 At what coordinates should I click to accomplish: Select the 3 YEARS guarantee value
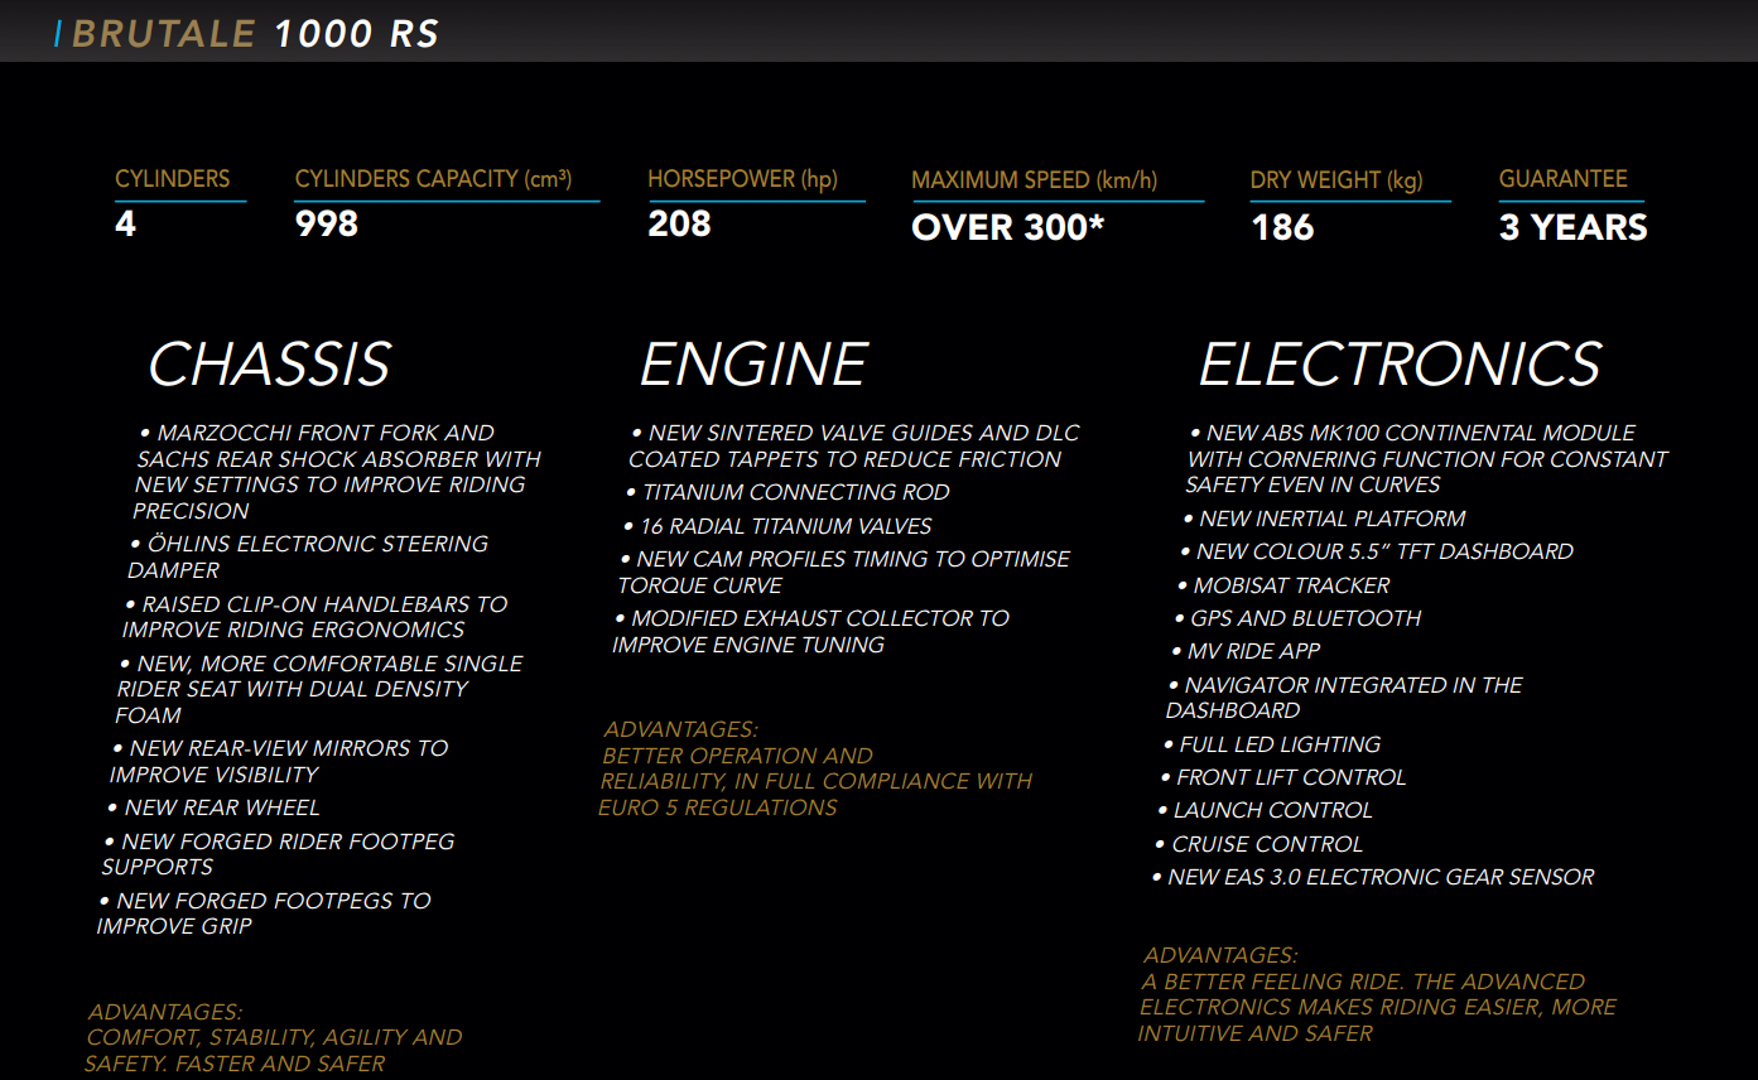pyautogui.click(x=1572, y=228)
